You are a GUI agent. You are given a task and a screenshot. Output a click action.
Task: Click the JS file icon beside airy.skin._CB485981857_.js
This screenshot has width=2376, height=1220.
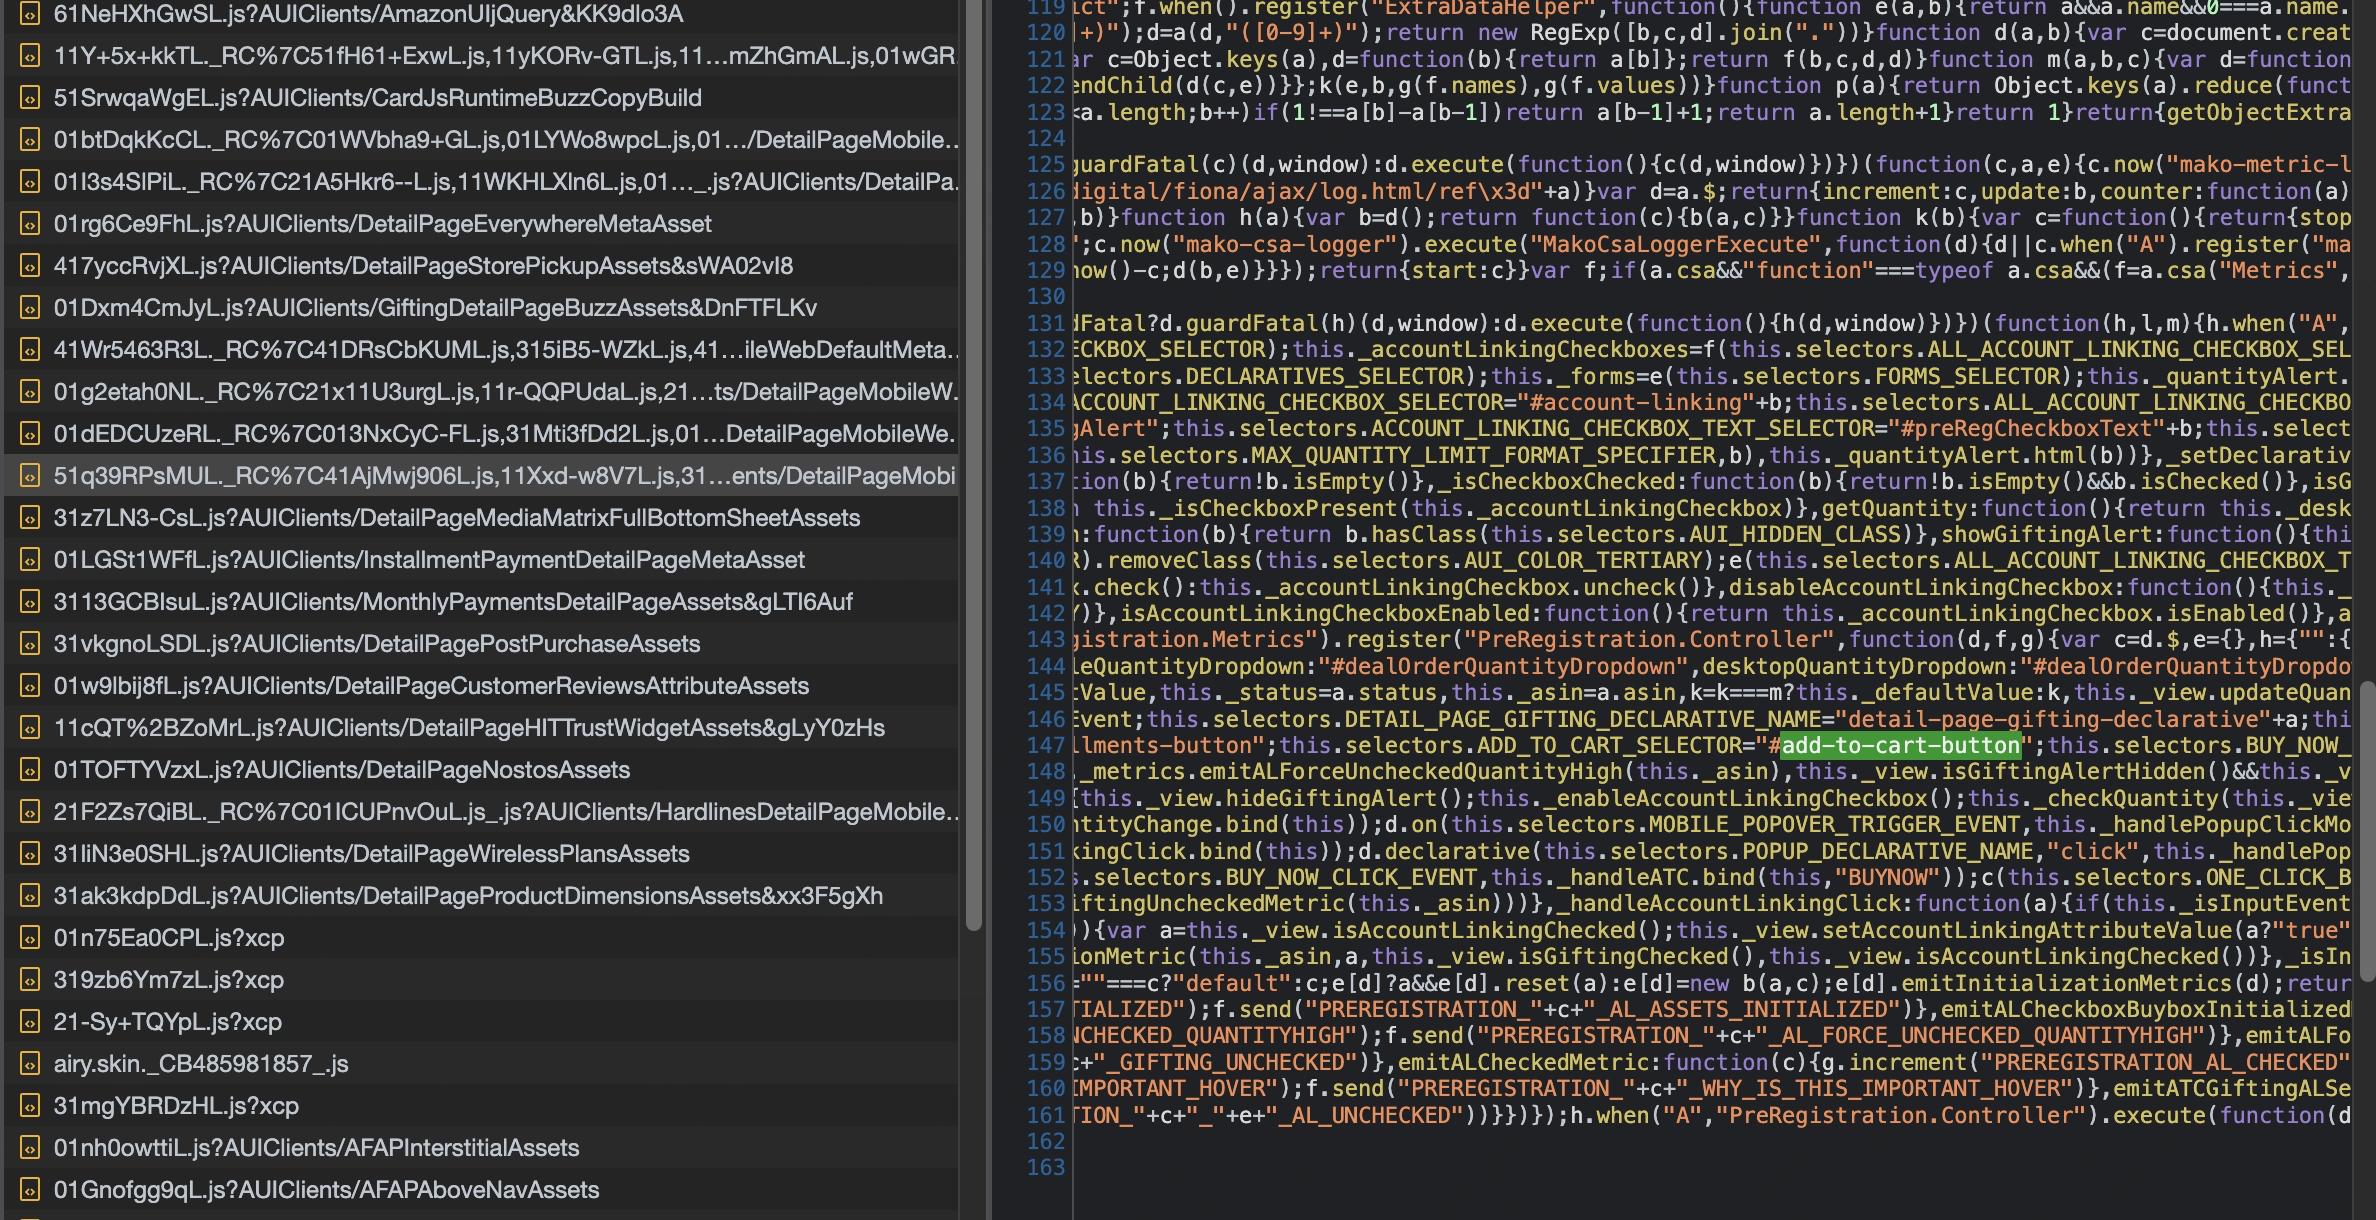[30, 1064]
